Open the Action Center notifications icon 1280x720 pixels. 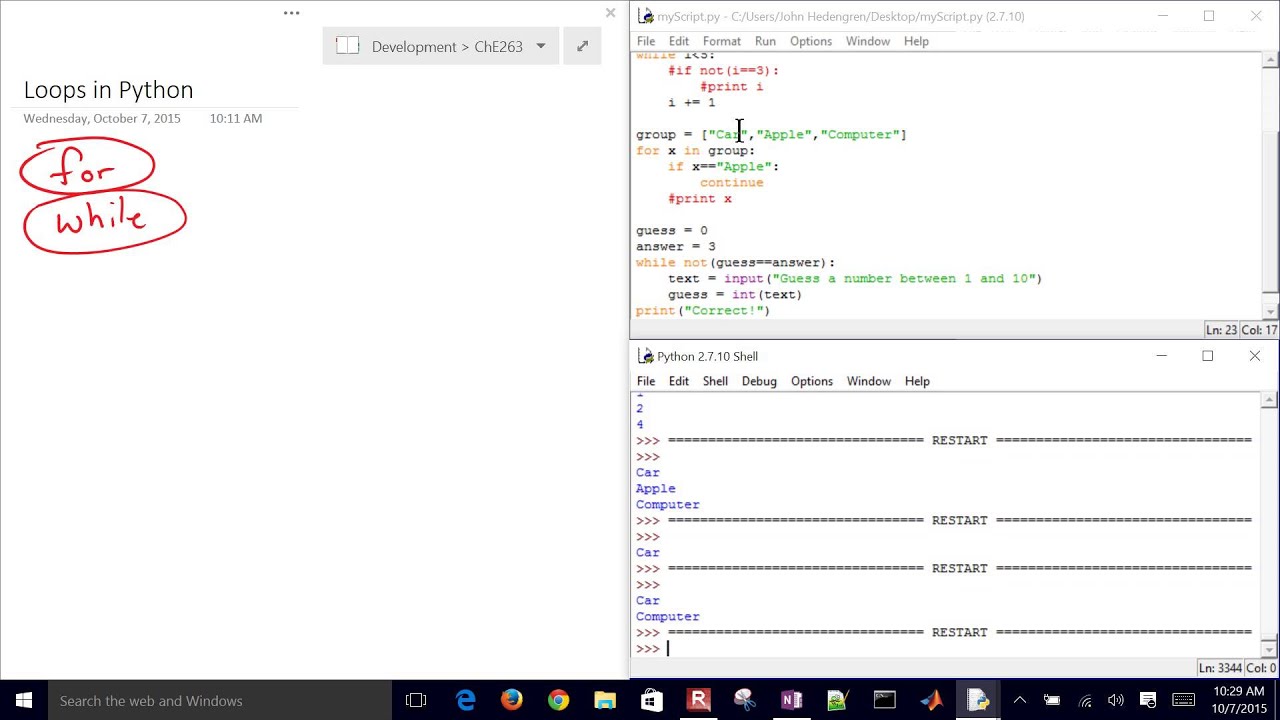click(1148, 700)
